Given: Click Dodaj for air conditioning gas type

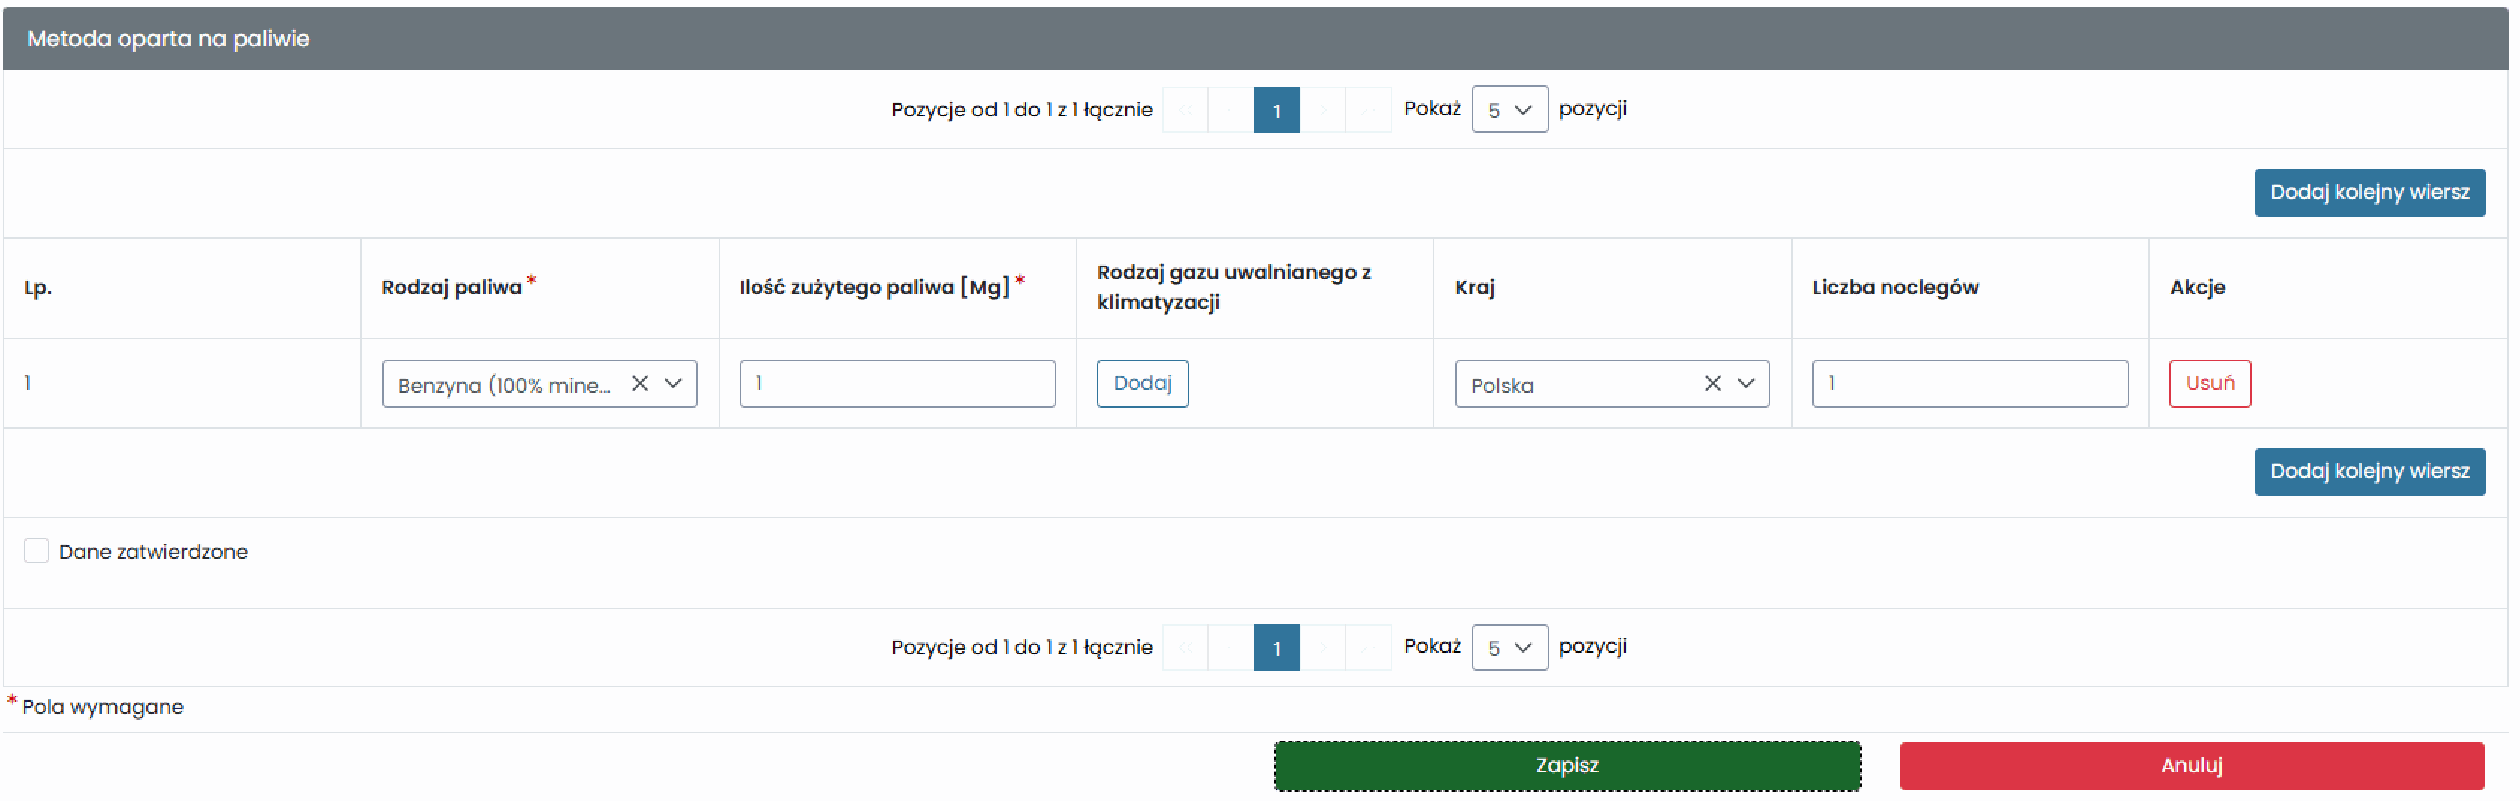Looking at the screenshot, I should pyautogui.click(x=1143, y=384).
